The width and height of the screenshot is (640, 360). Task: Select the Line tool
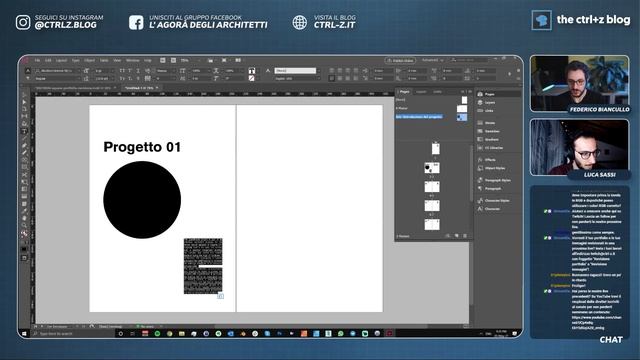tap(24, 138)
